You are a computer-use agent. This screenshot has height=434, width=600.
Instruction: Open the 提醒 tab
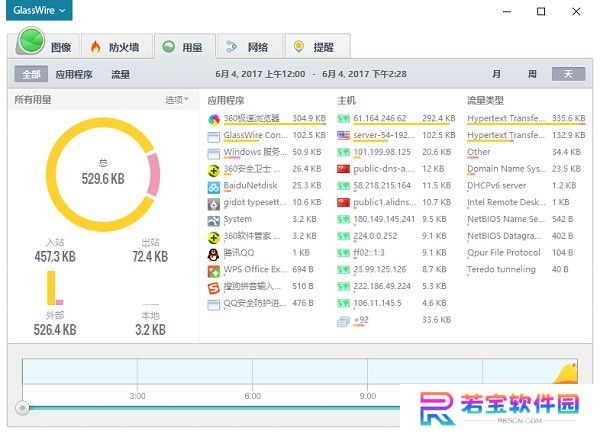317,47
